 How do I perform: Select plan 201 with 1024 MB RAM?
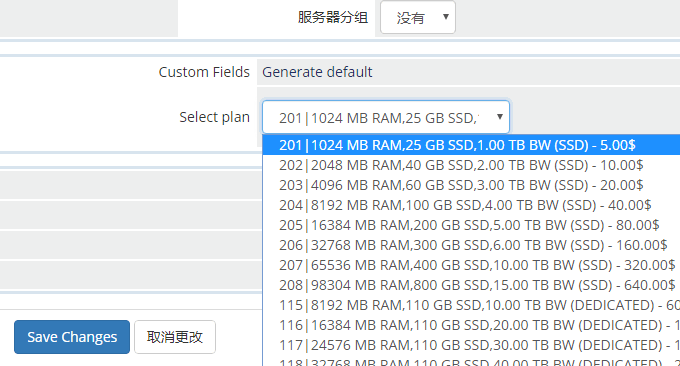[471, 145]
